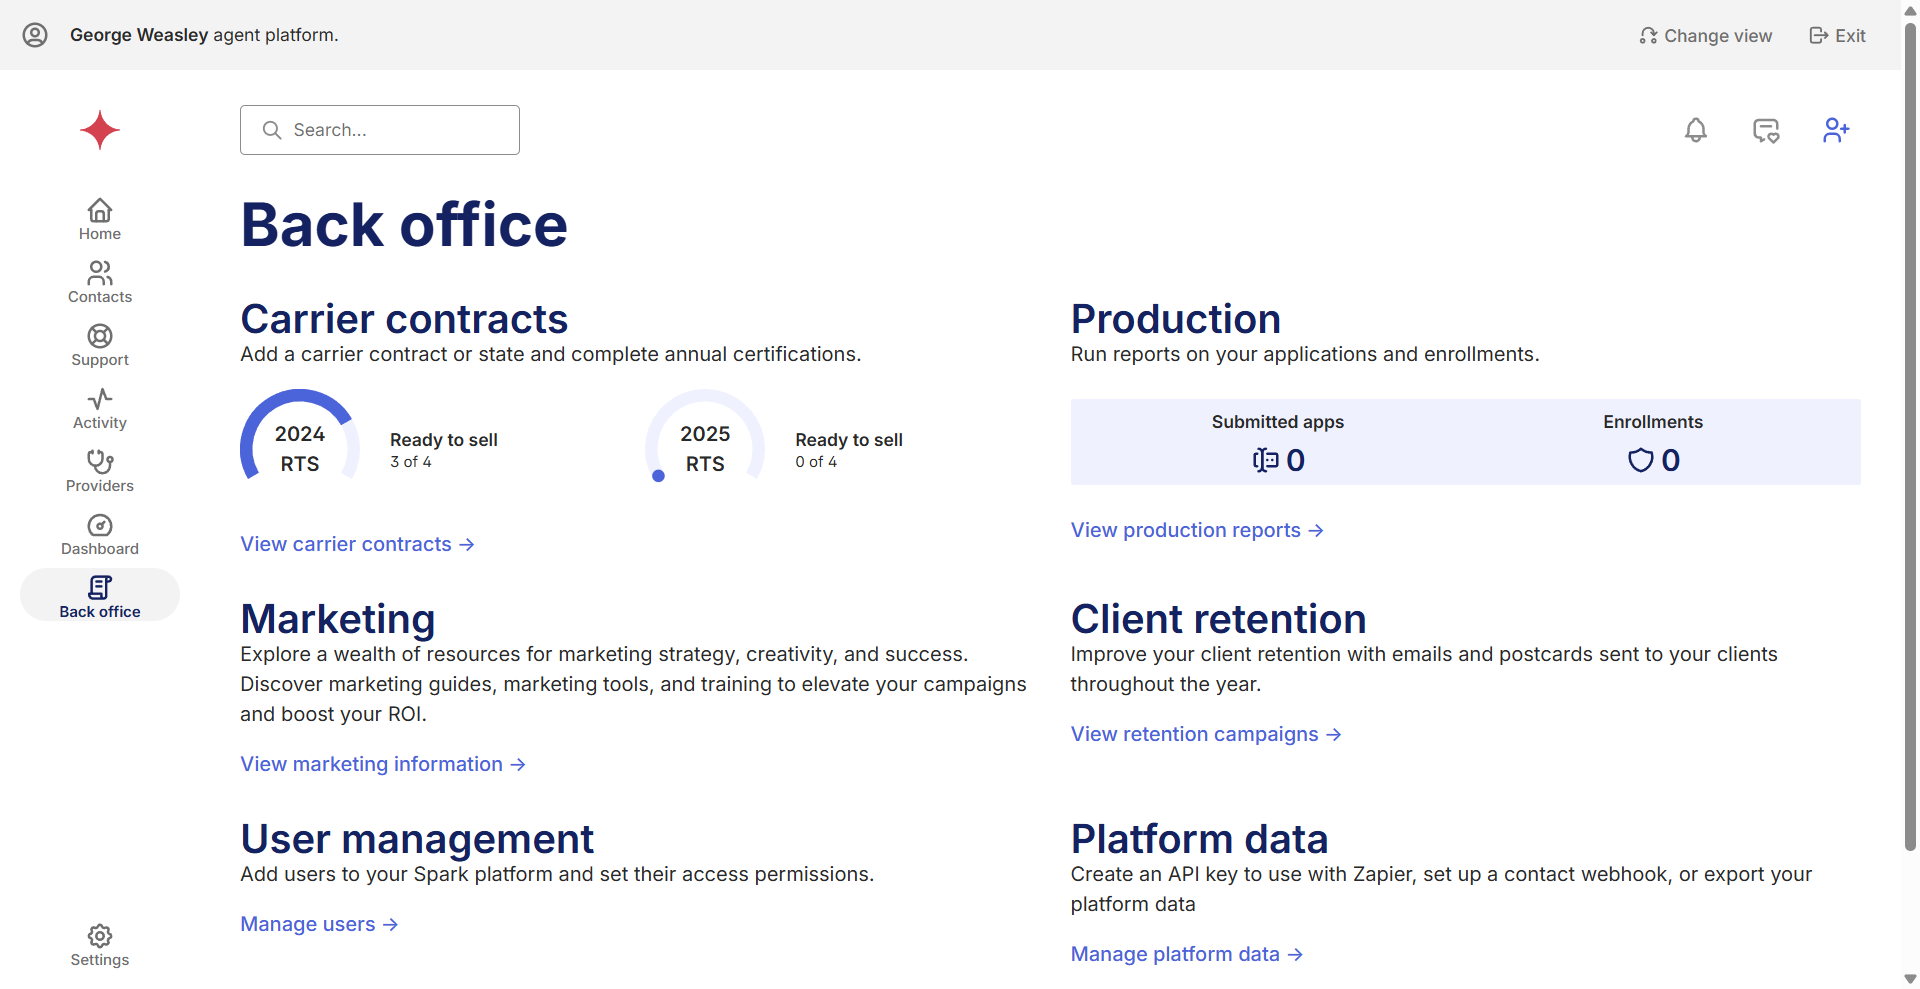Click the Search input field
This screenshot has height=989, width=1920.
pyautogui.click(x=380, y=130)
